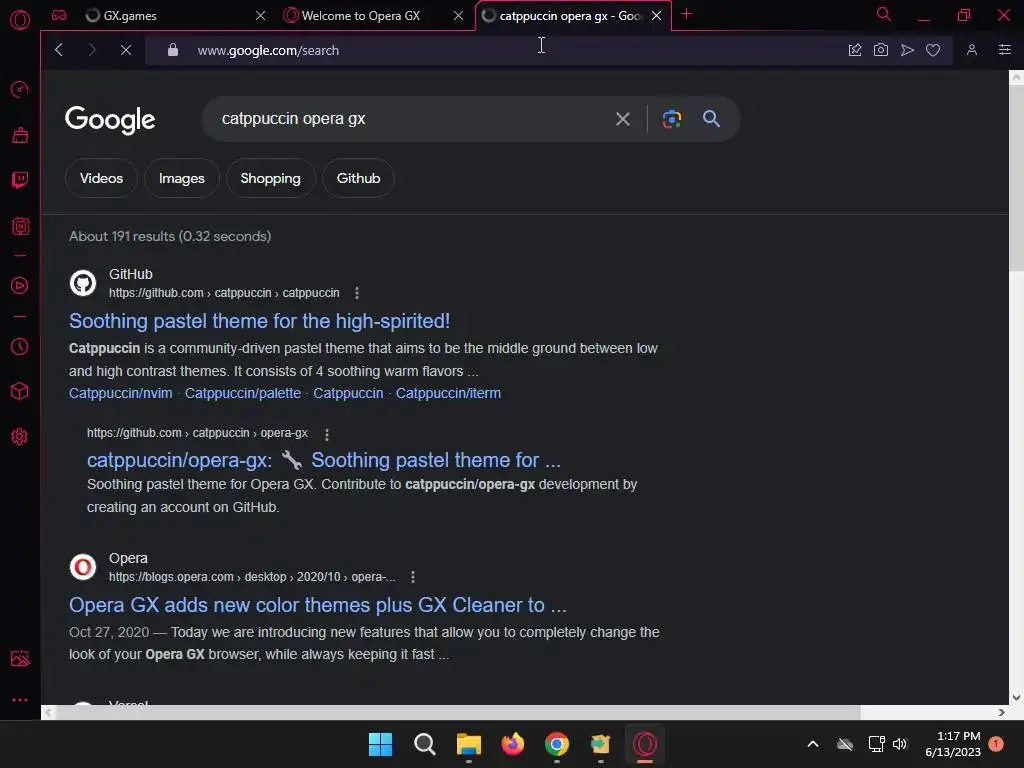
Task: Open File Explorer from taskbar
Action: [468, 744]
